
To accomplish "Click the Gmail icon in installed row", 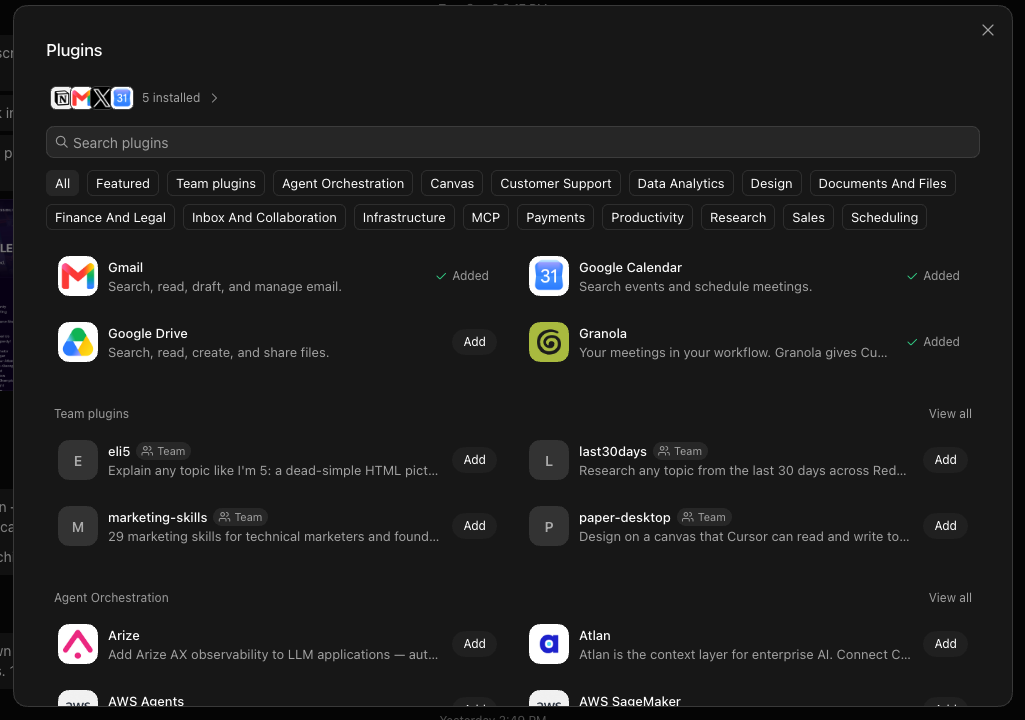I will [x=81, y=98].
